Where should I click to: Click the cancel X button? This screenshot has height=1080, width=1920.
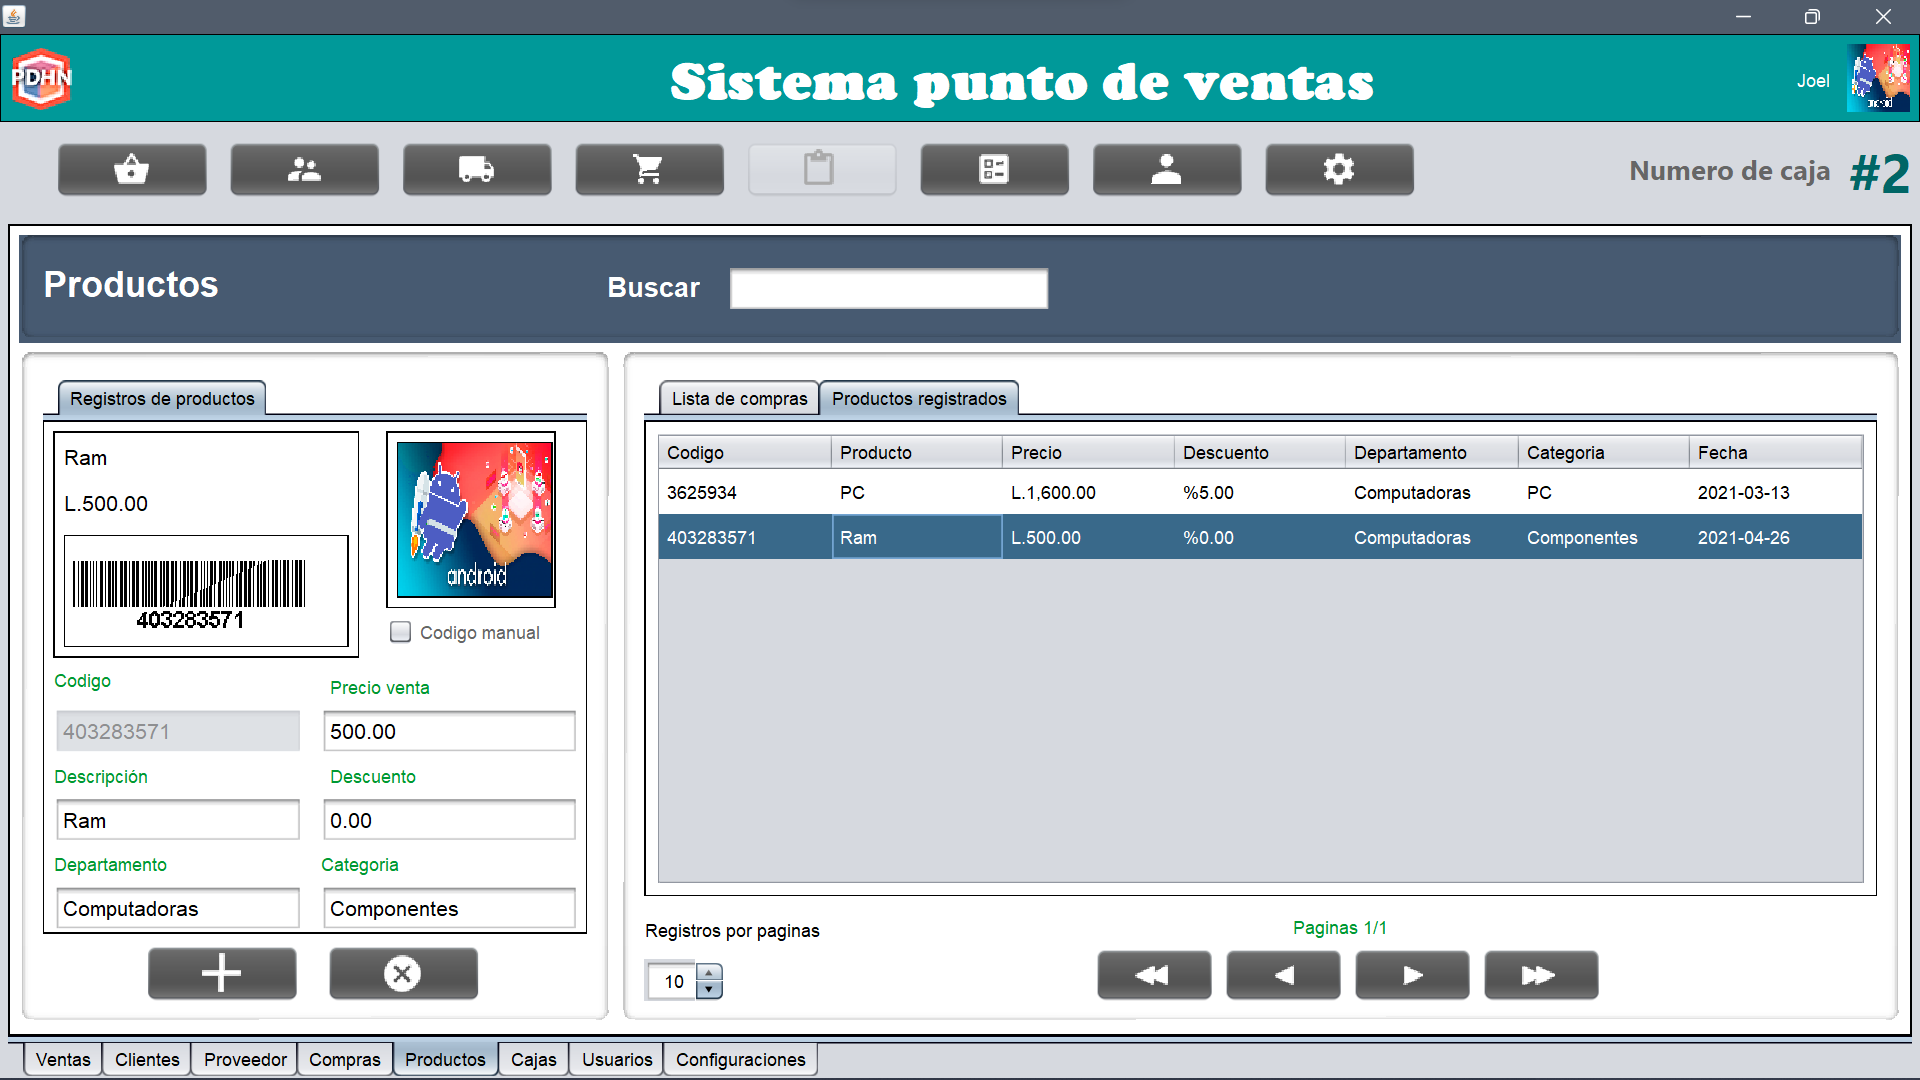click(403, 973)
